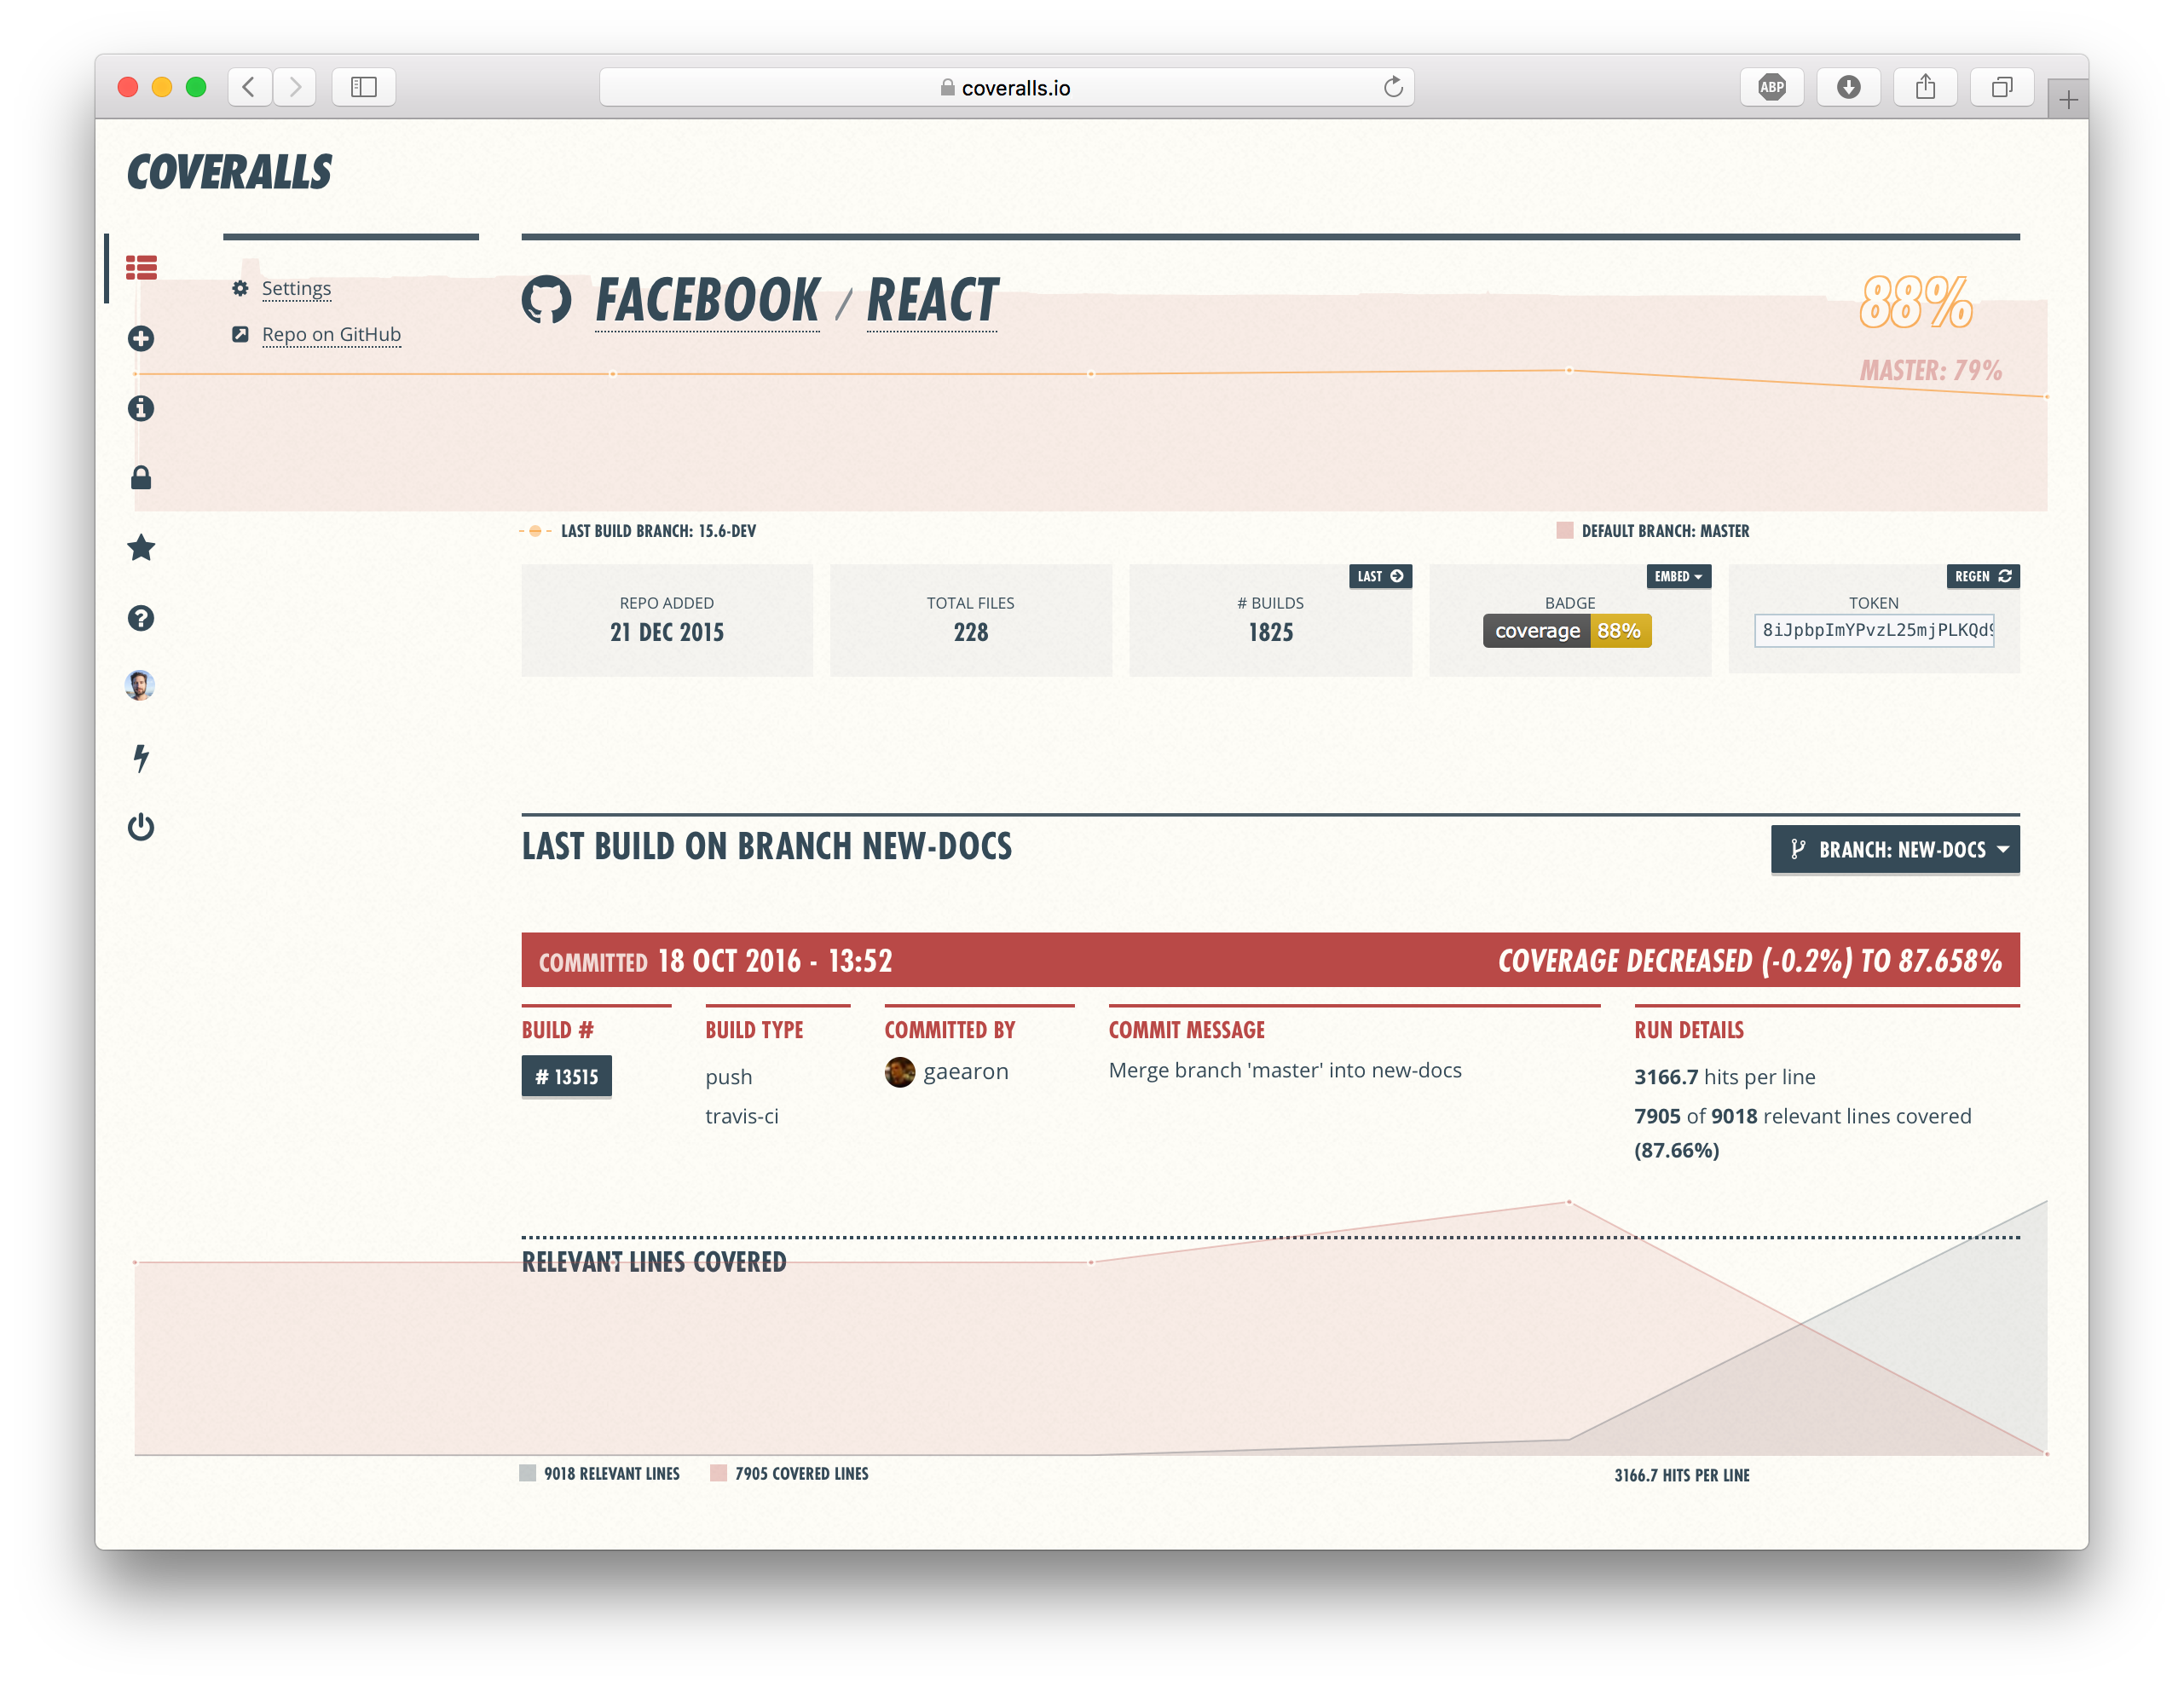Expand the EMBED badge dropdown
Viewport: 2184px width, 1686px height.
click(1678, 576)
